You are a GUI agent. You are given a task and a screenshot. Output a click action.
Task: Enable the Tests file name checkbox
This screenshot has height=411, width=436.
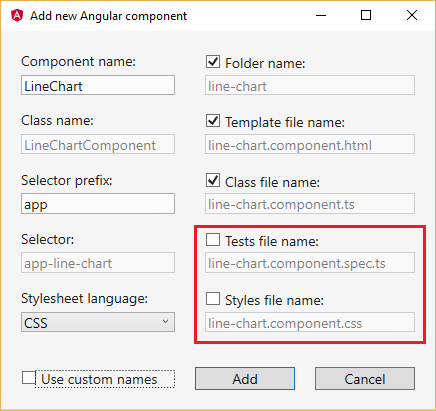213,239
